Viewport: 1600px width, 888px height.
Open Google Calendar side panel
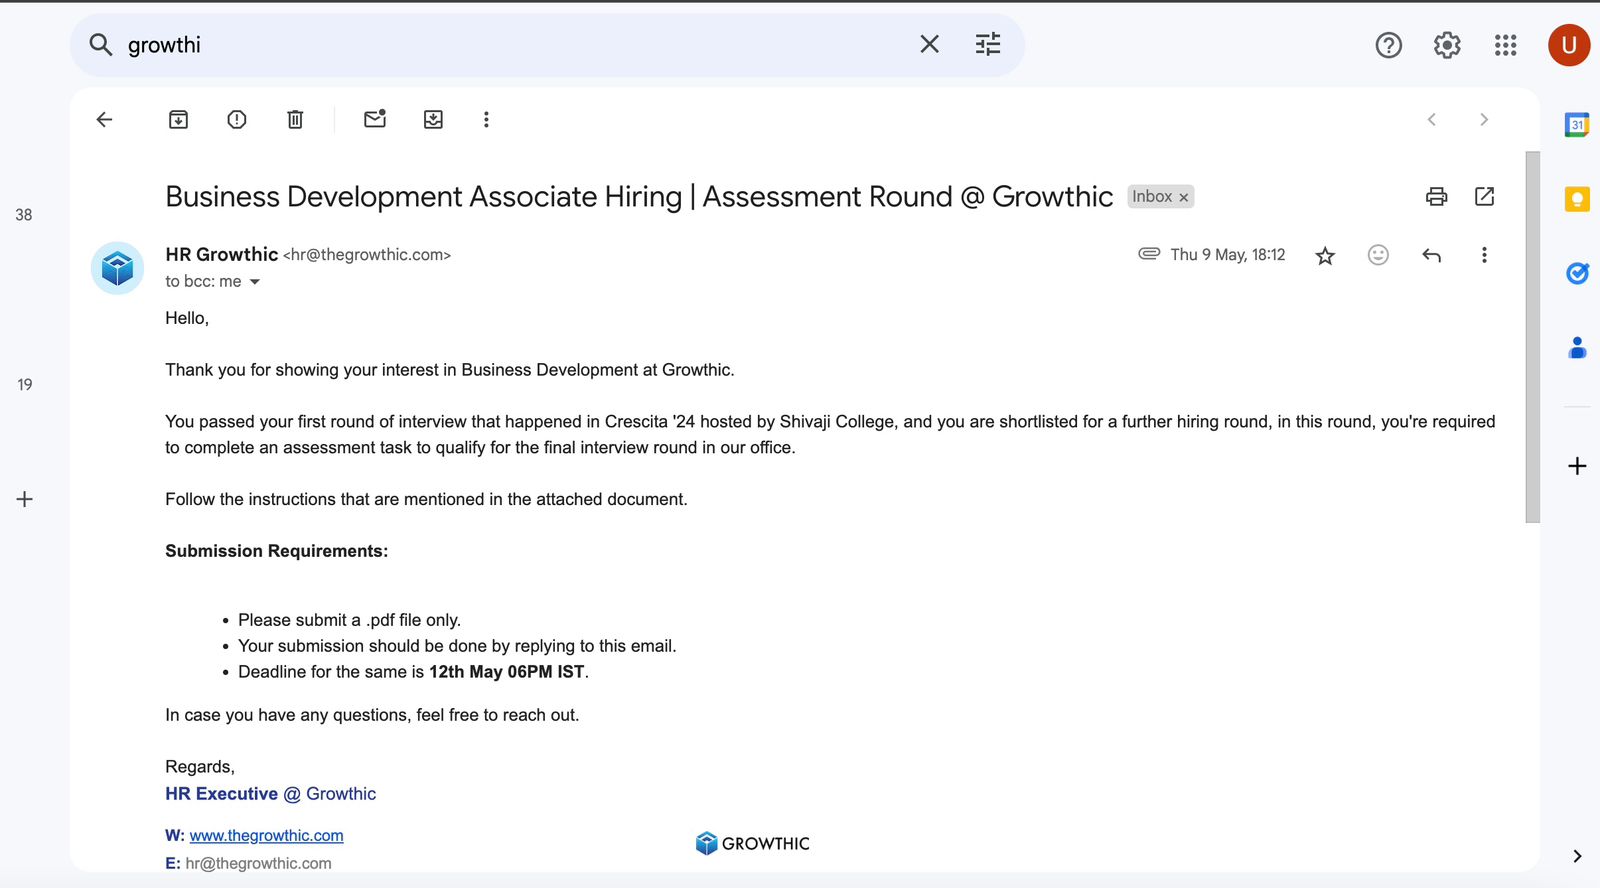coord(1577,125)
